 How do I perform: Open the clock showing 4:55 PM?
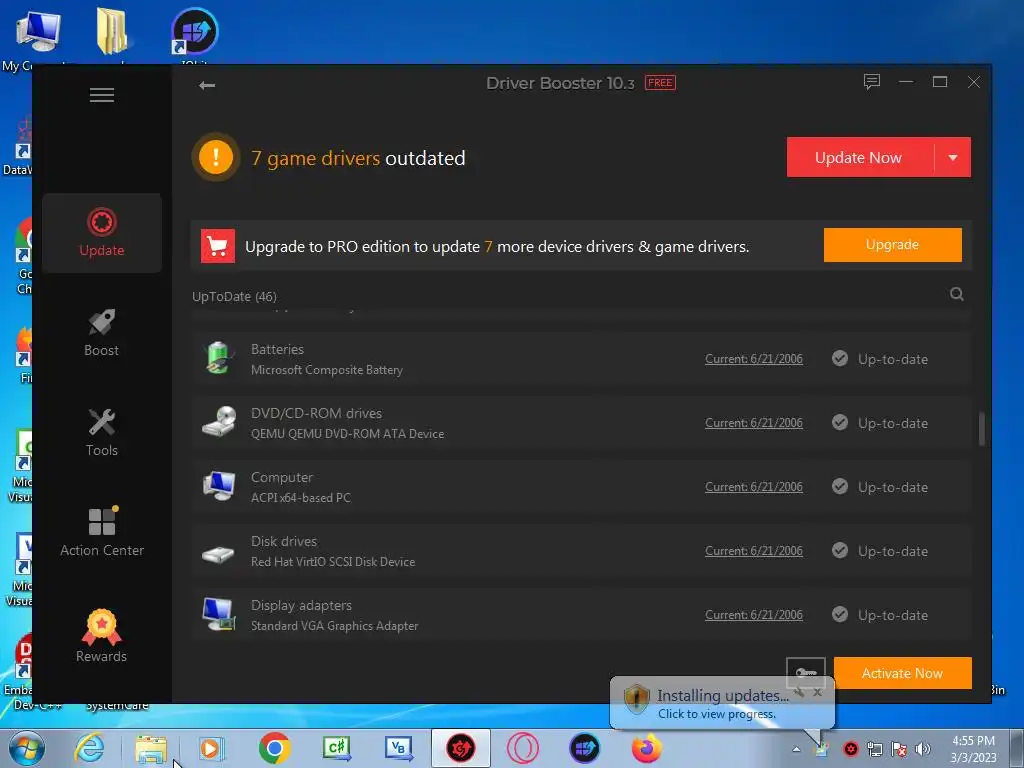point(973,749)
